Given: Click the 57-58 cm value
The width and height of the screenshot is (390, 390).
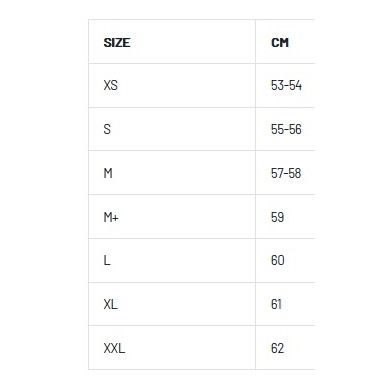Looking at the screenshot, I should pyautogui.click(x=286, y=173).
